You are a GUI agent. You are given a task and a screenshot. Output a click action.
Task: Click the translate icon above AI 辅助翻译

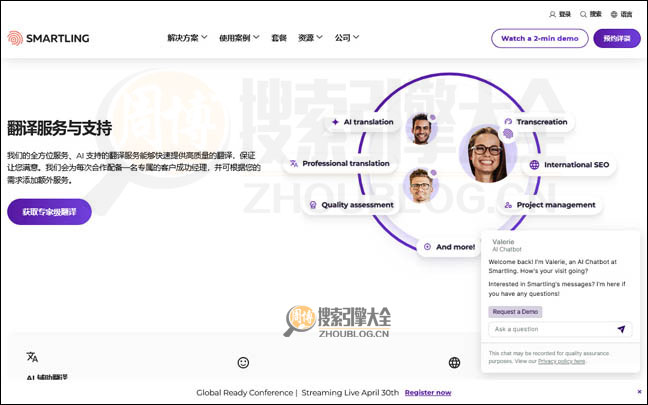(x=32, y=357)
